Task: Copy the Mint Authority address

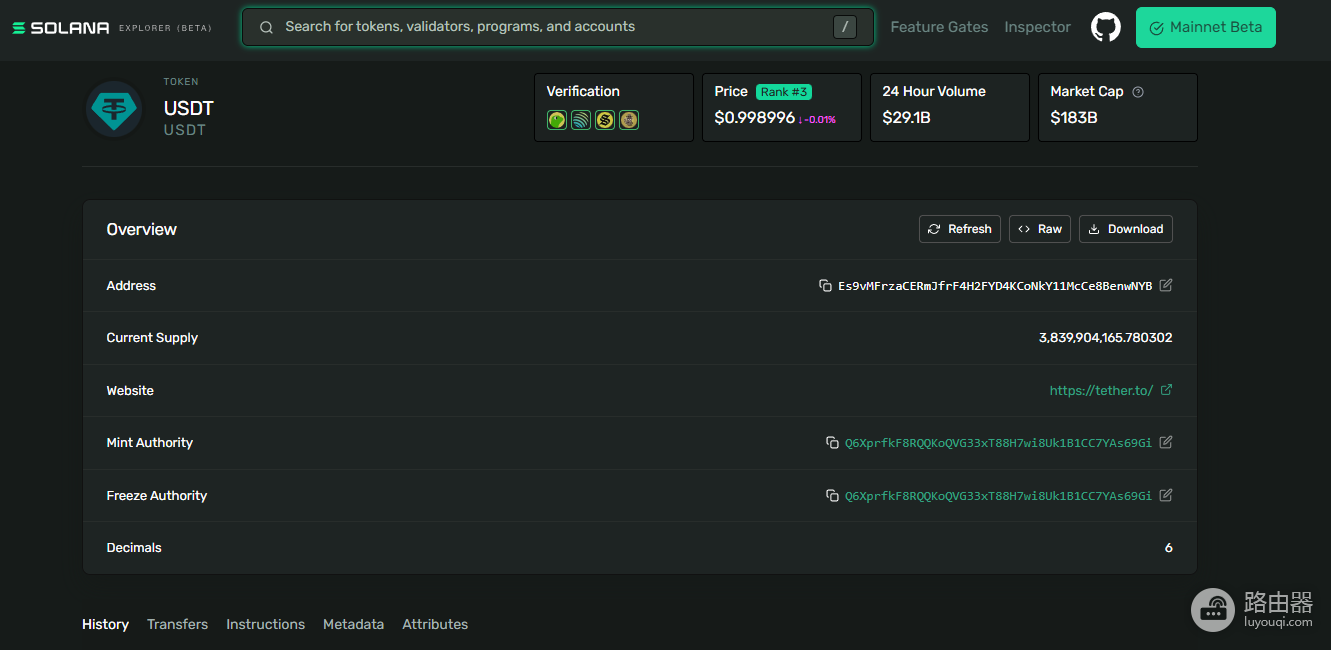Action: click(x=832, y=442)
